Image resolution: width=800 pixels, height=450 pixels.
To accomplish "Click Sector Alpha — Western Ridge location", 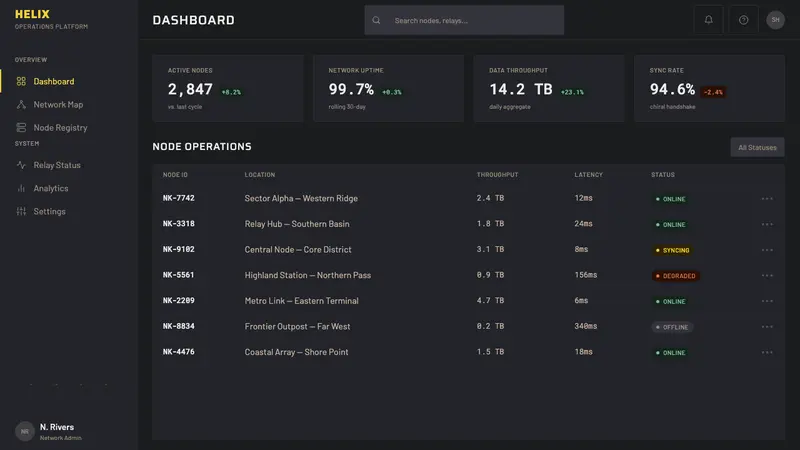I will [301, 198].
